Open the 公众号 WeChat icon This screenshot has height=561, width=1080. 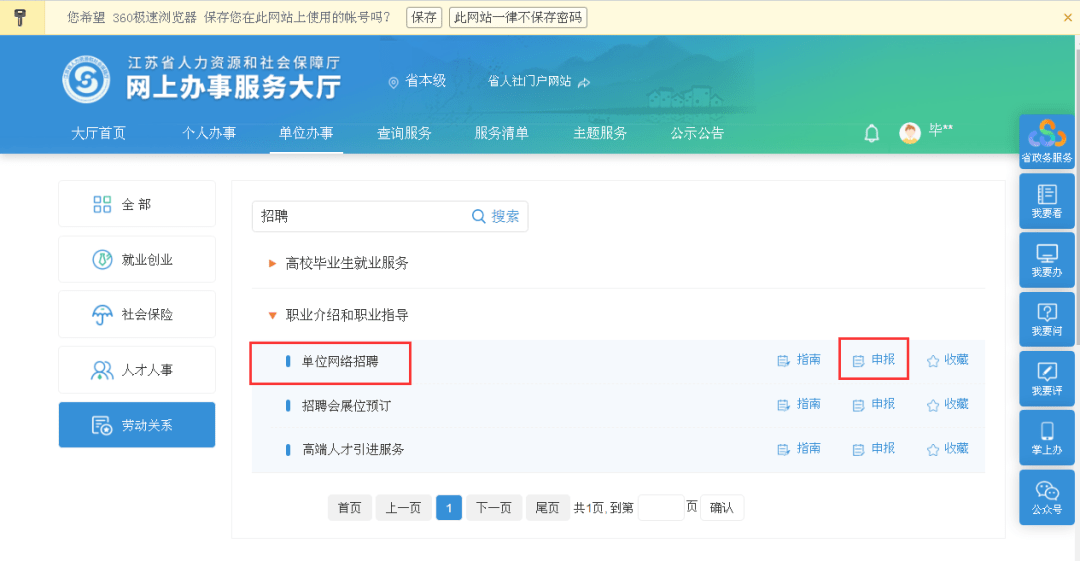tap(1046, 496)
